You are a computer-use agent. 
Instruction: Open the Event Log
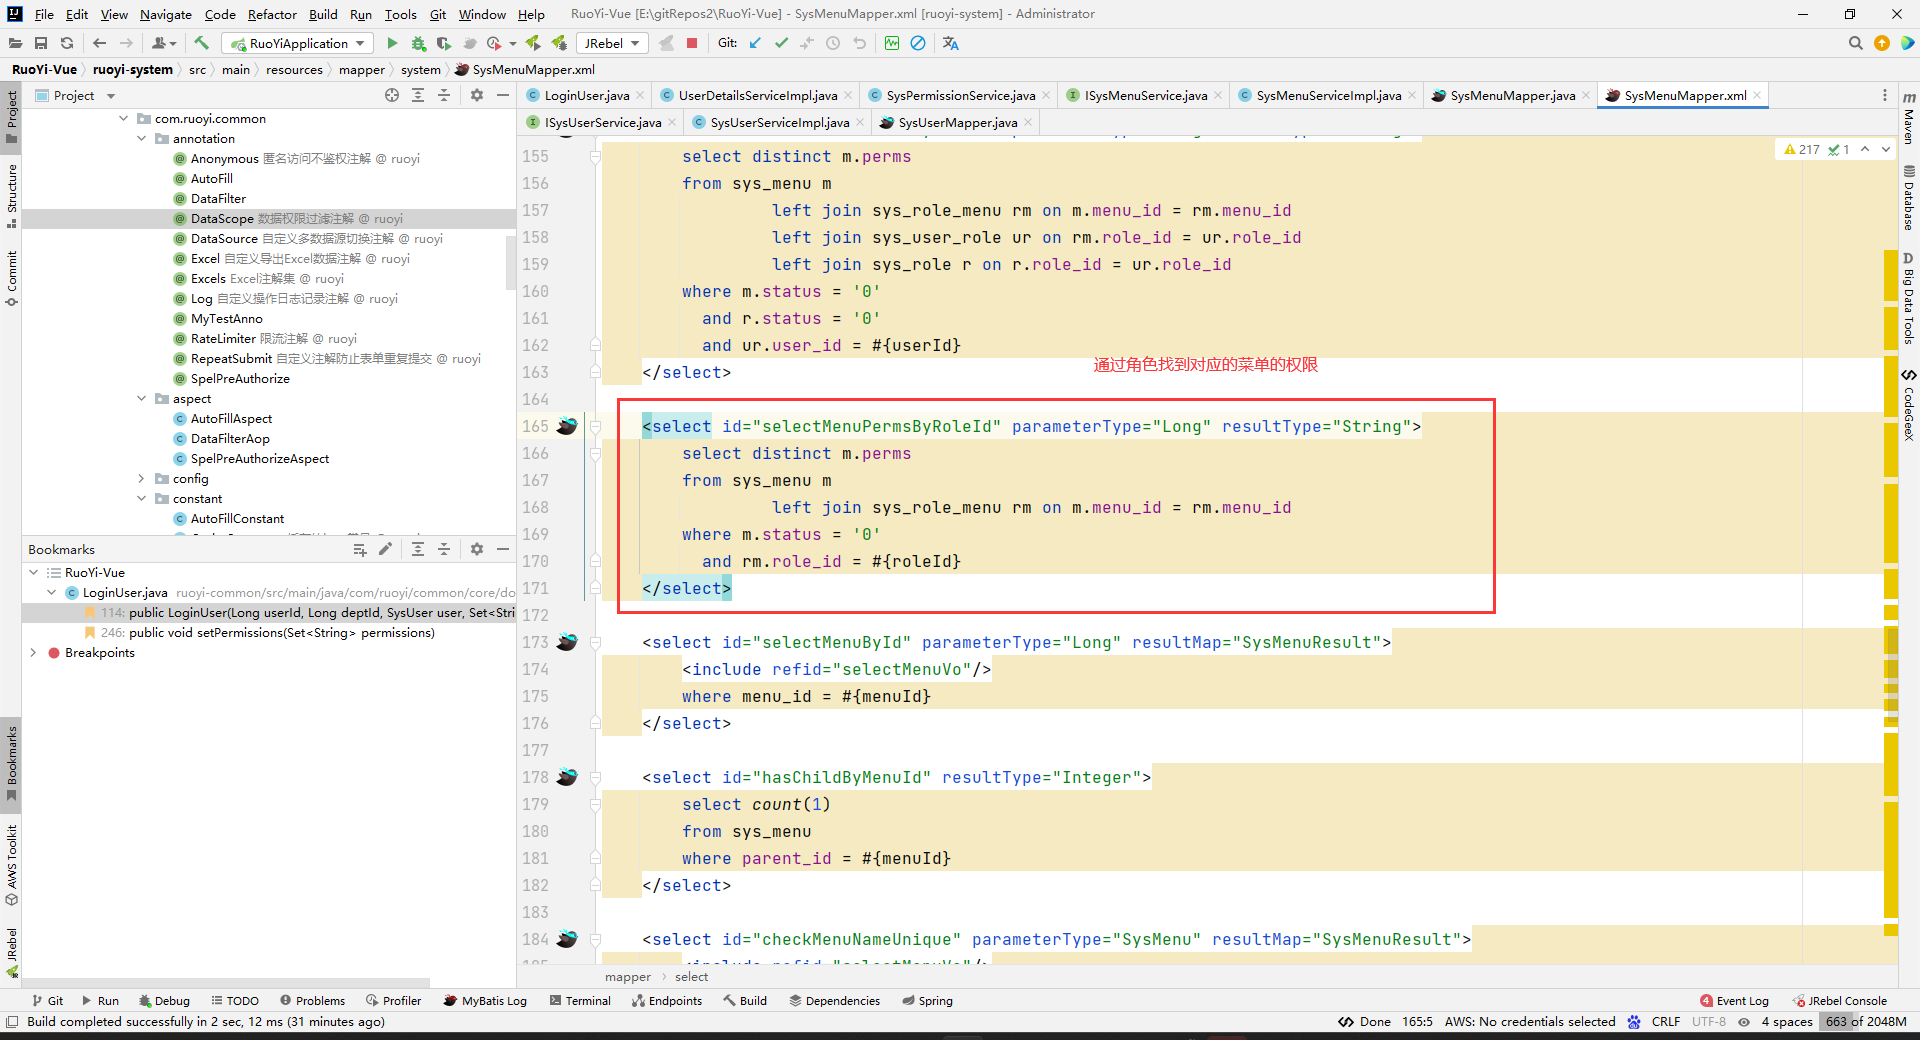pos(1734,1000)
